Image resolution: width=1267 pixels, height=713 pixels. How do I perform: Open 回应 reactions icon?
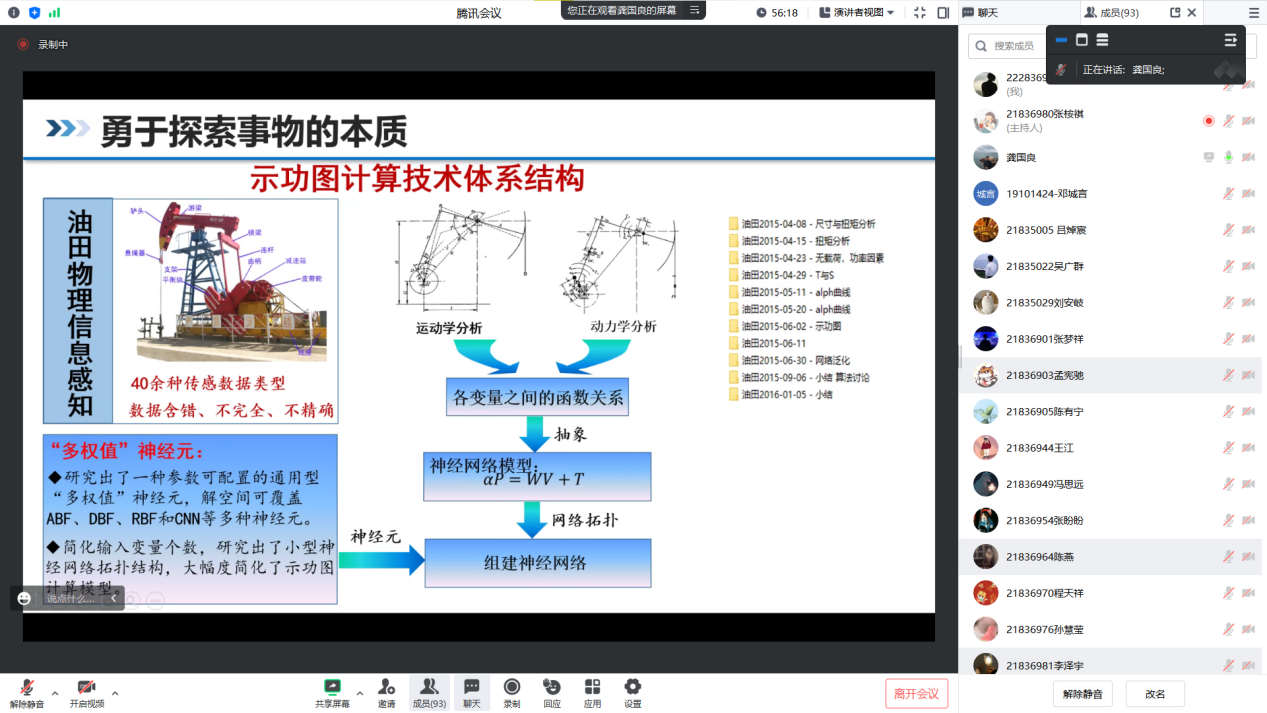click(x=551, y=692)
